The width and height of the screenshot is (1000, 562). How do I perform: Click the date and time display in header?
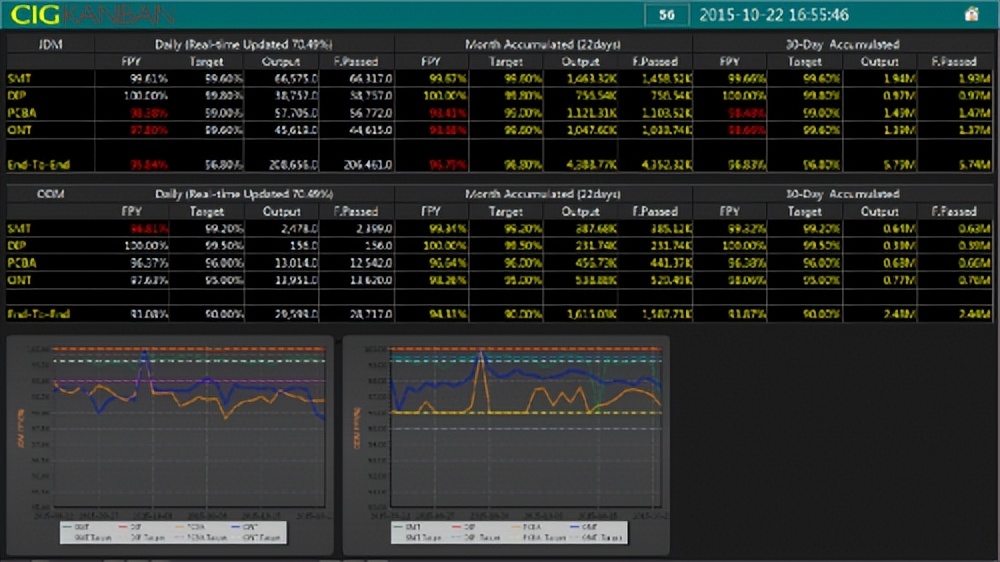tap(774, 15)
